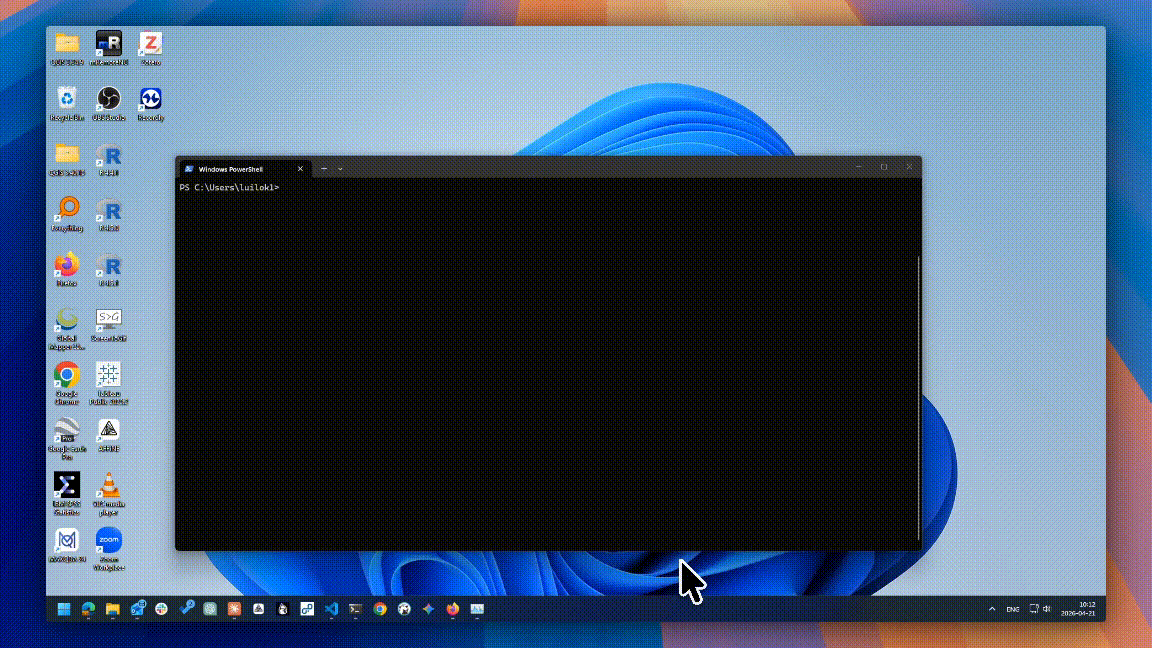Select the Everything search desktop icon
Viewport: 1152px width, 648px height.
point(67,210)
